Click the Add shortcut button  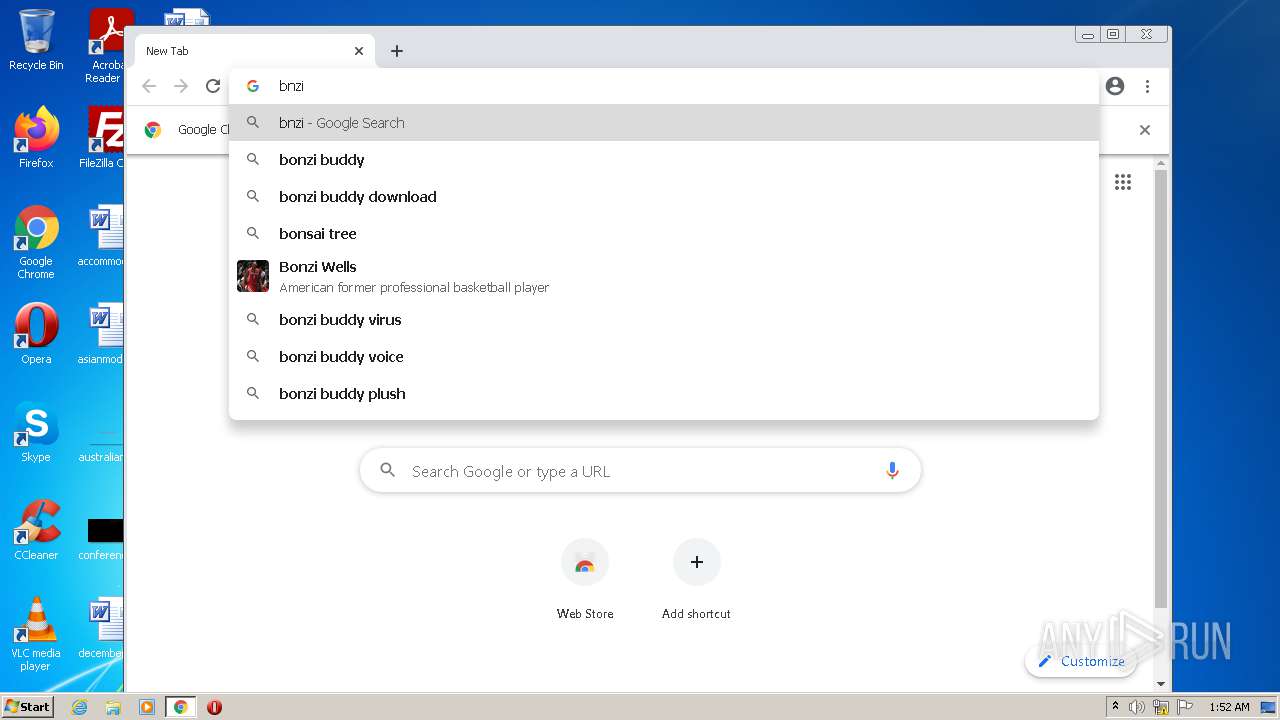click(x=696, y=580)
